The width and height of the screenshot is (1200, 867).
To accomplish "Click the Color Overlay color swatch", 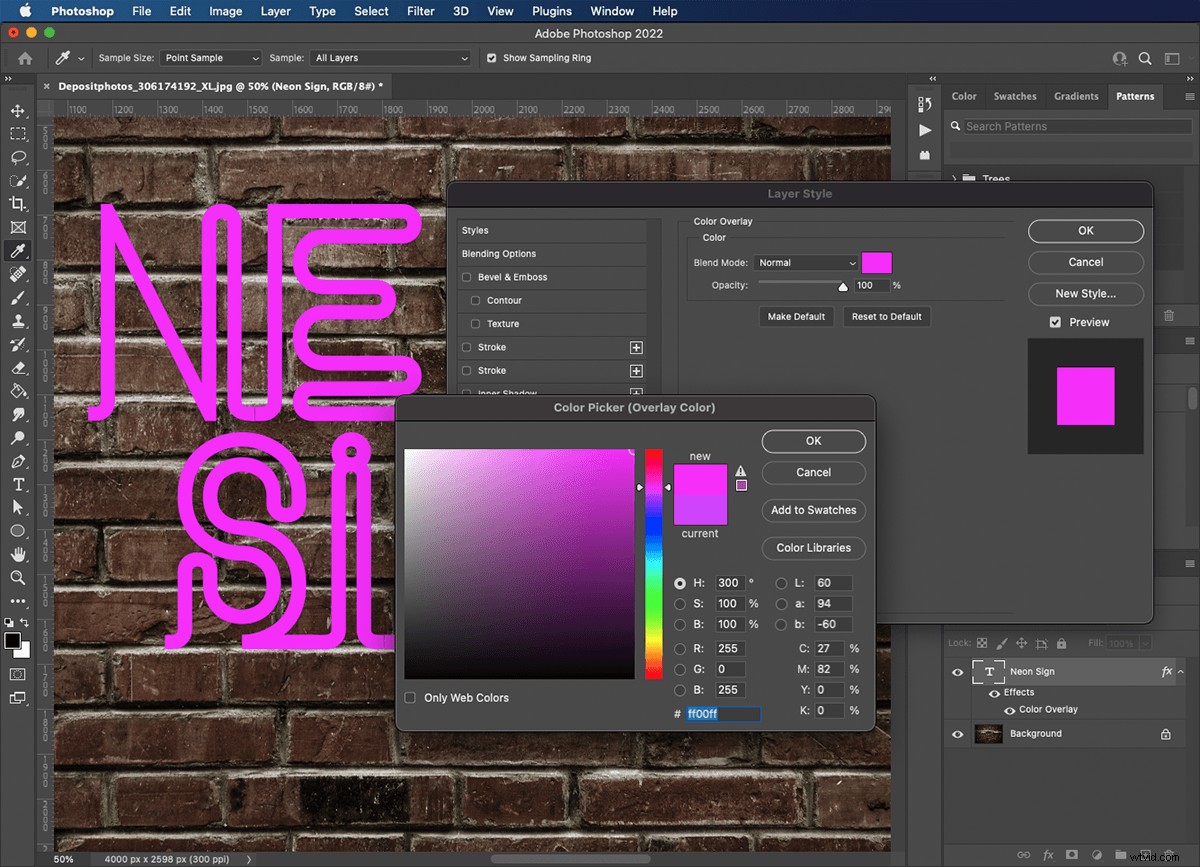I will (x=876, y=262).
